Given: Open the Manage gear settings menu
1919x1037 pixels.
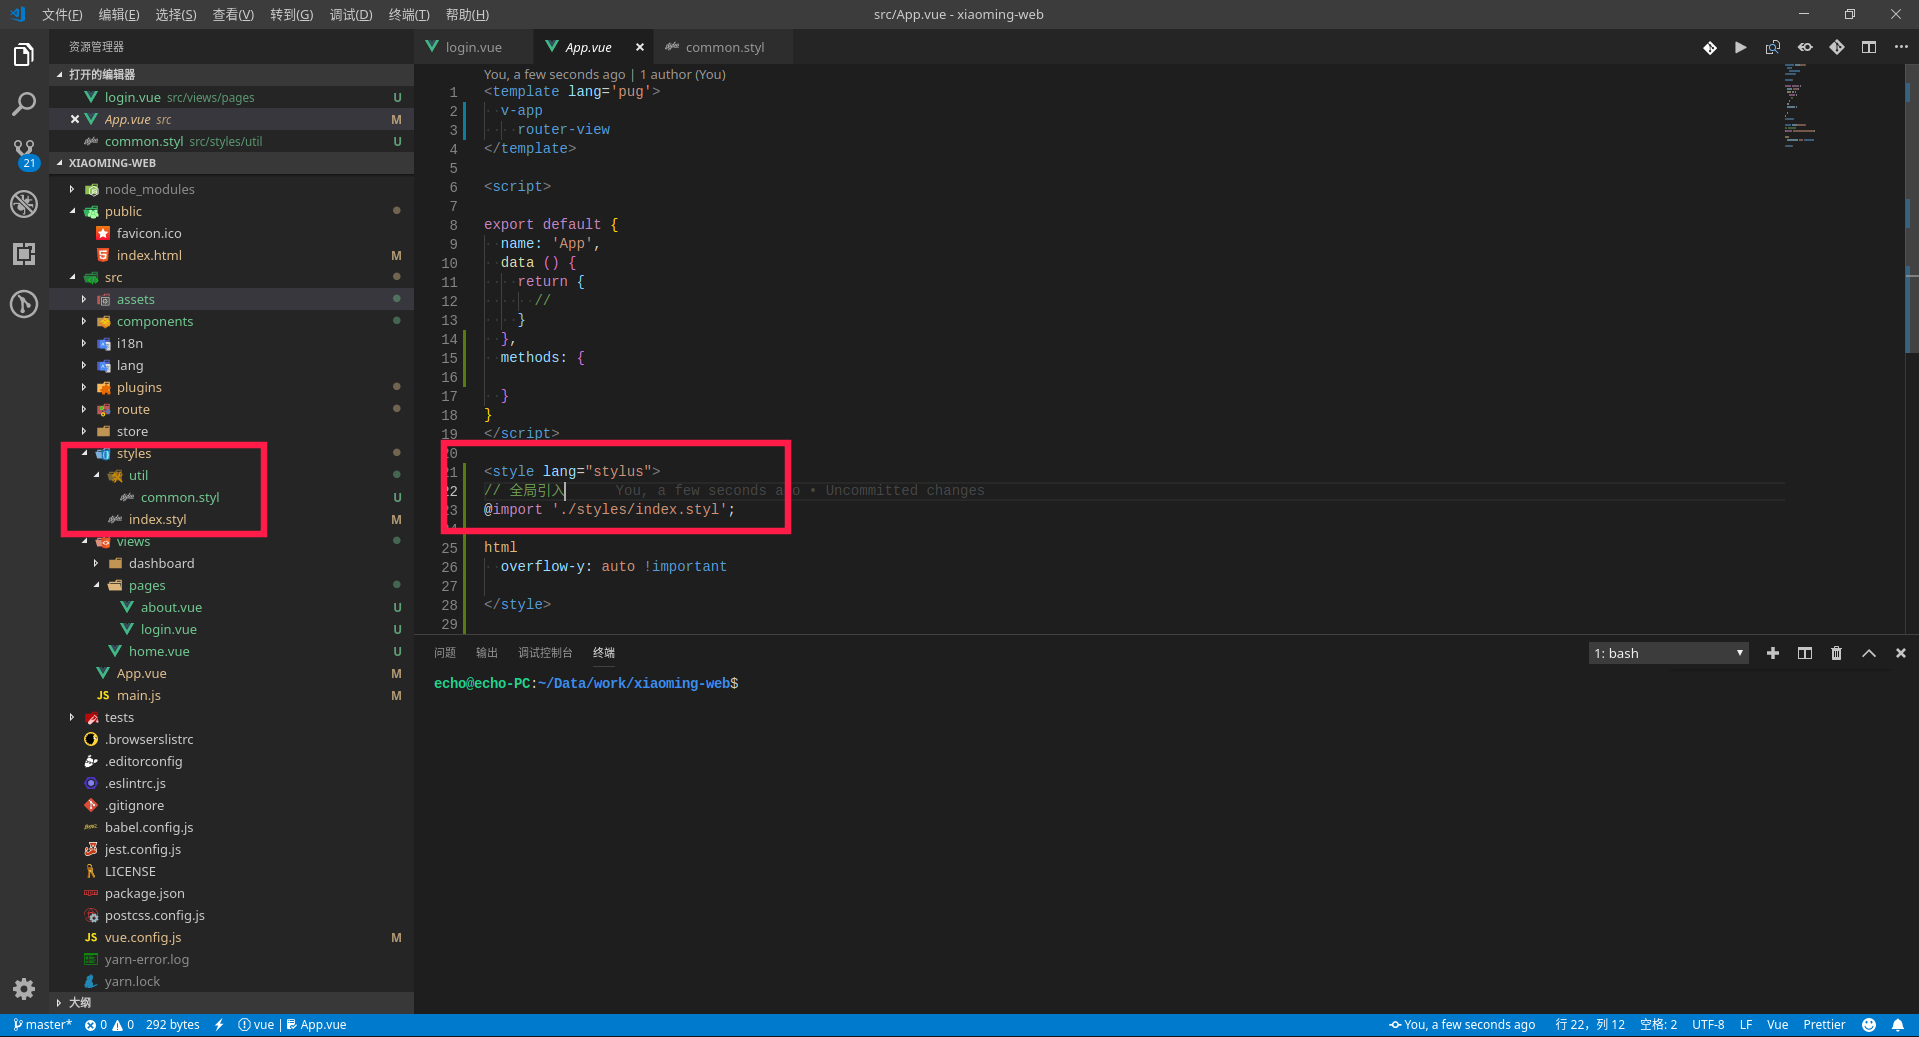Looking at the screenshot, I should pyautogui.click(x=24, y=989).
